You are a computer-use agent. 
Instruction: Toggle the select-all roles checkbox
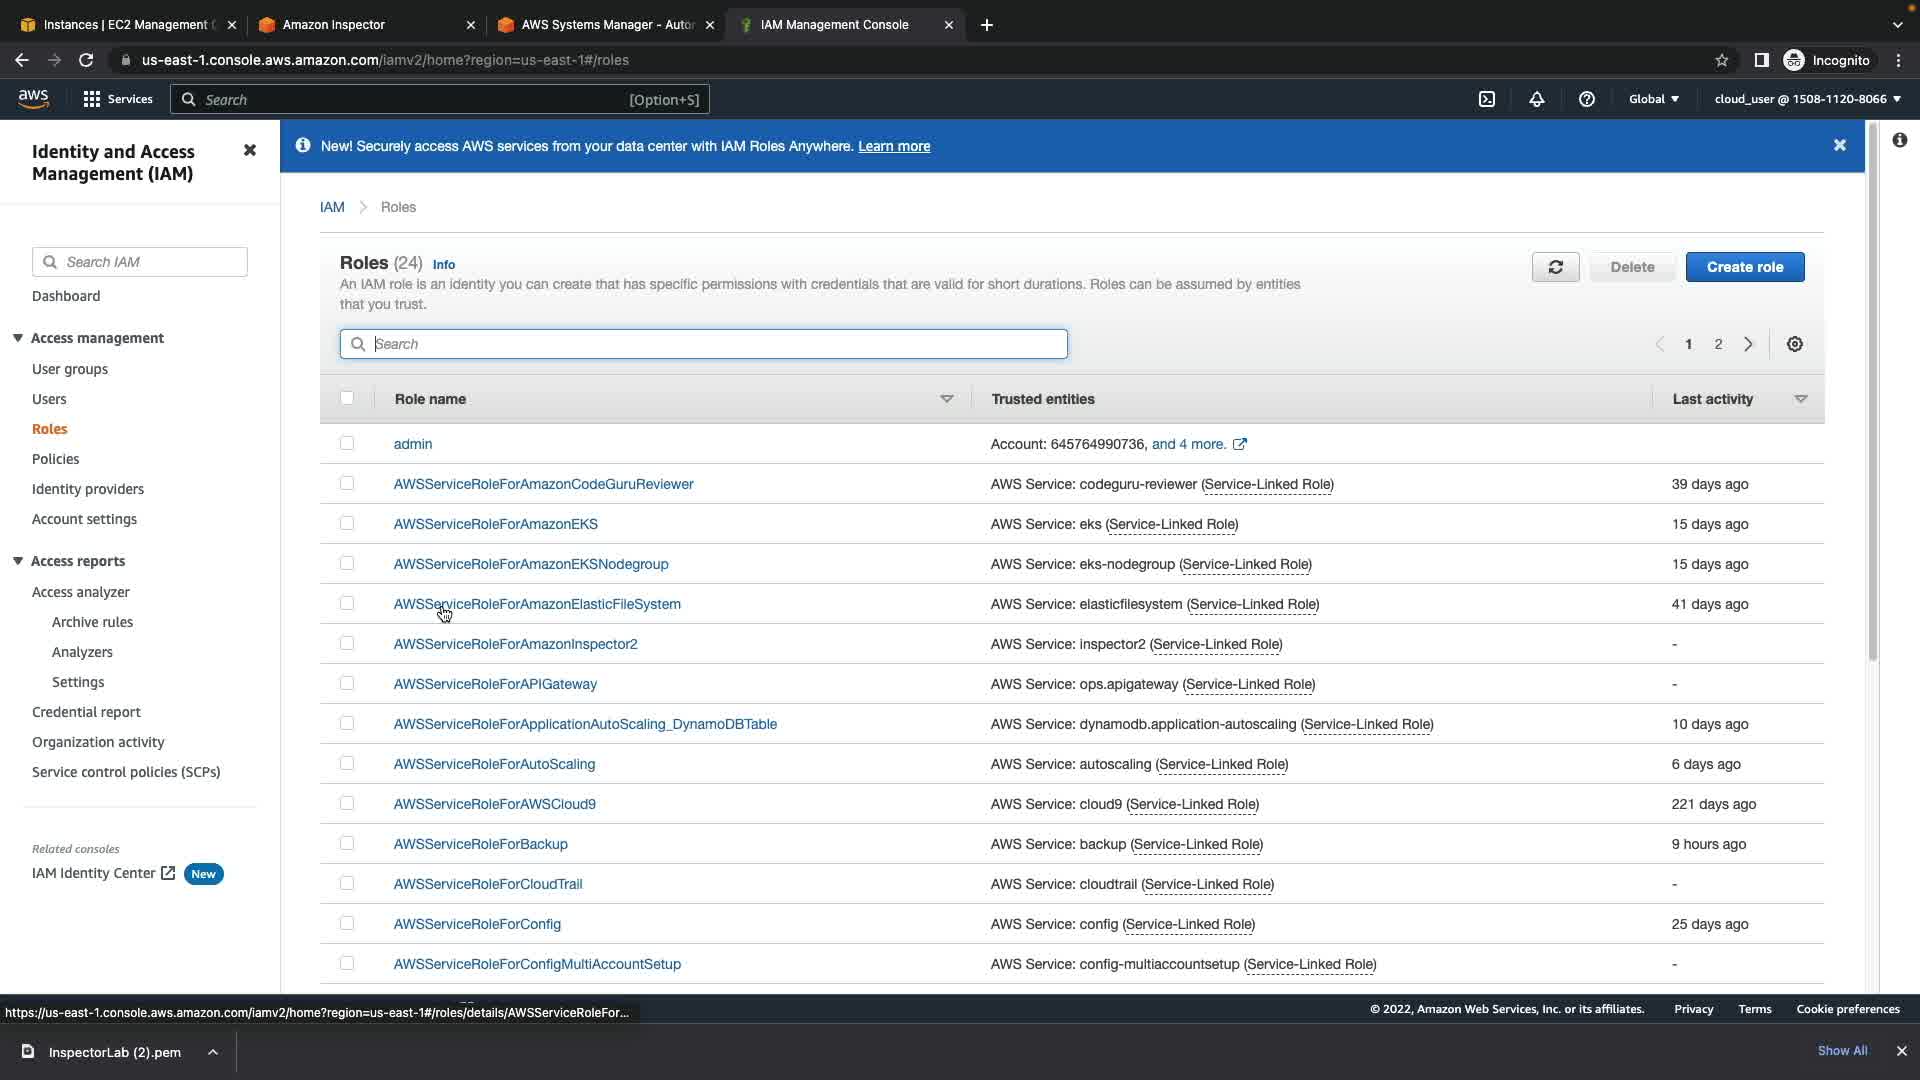(x=347, y=398)
